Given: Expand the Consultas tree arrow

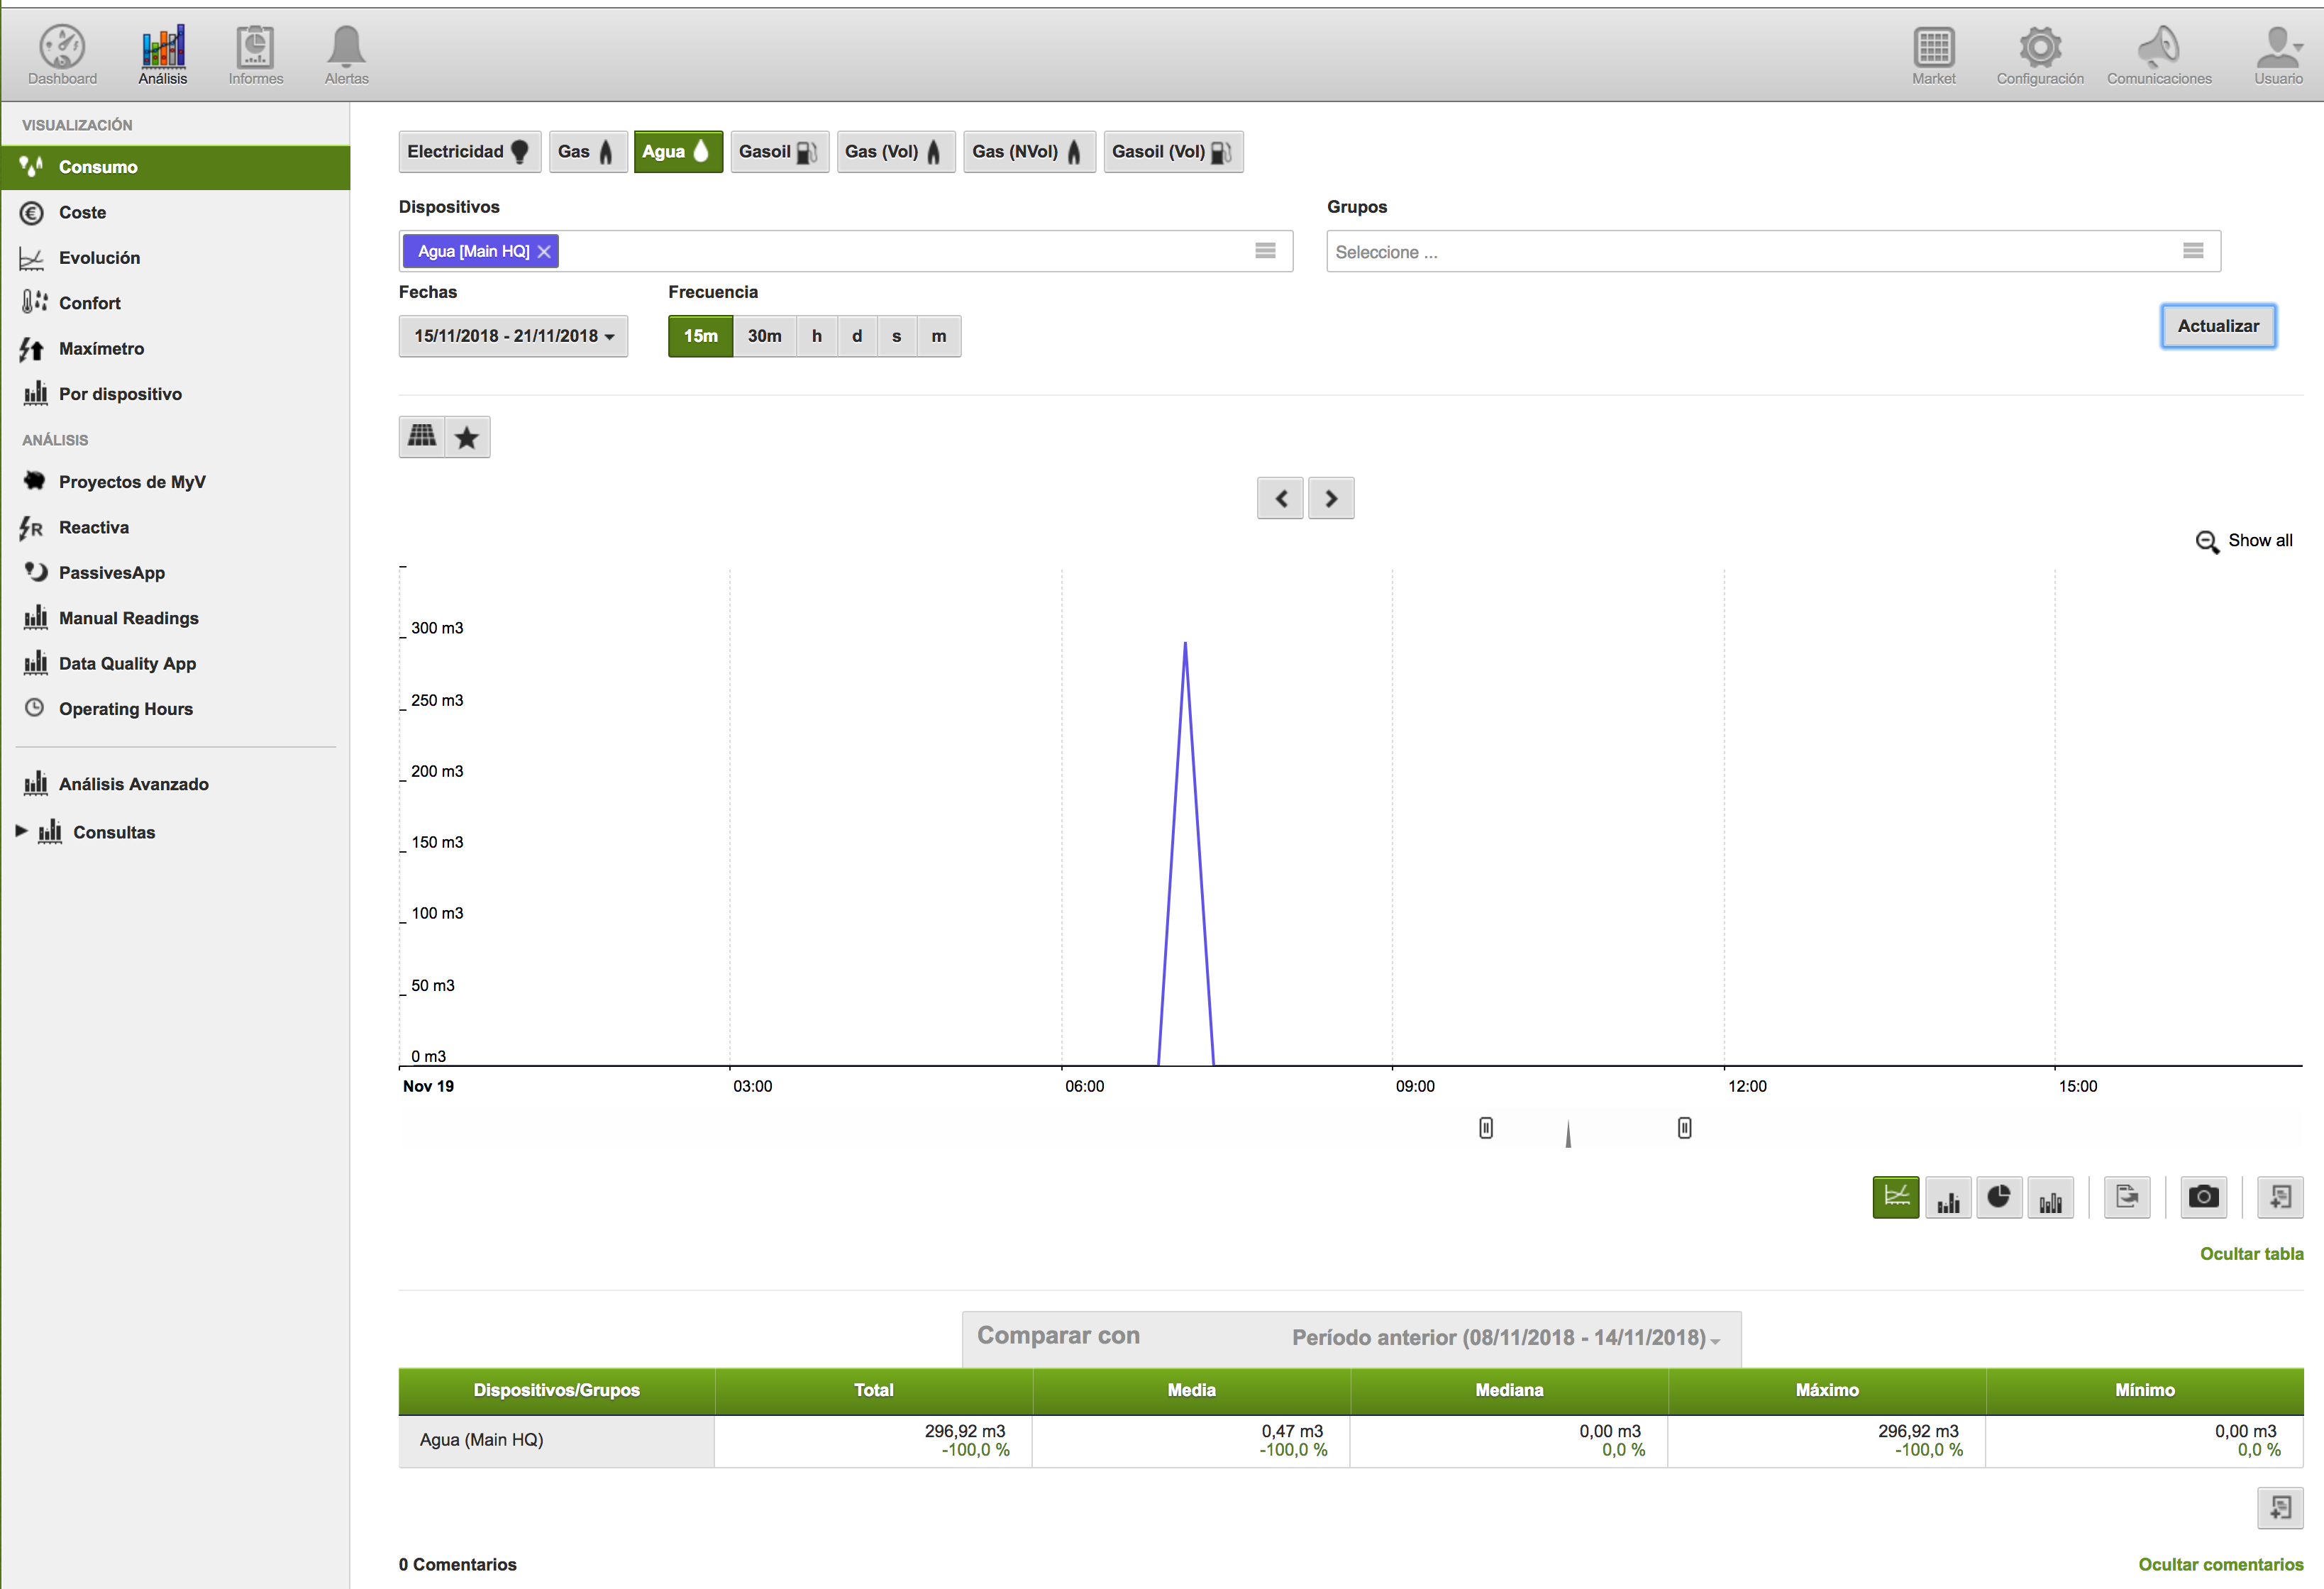Looking at the screenshot, I should pyautogui.click(x=21, y=831).
